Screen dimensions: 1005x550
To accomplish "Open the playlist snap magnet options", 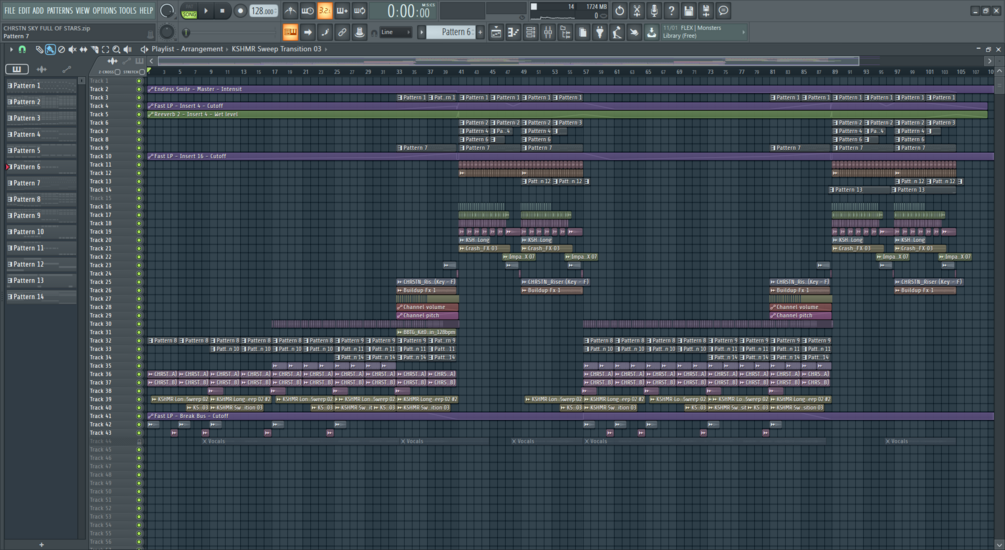I will [22, 49].
